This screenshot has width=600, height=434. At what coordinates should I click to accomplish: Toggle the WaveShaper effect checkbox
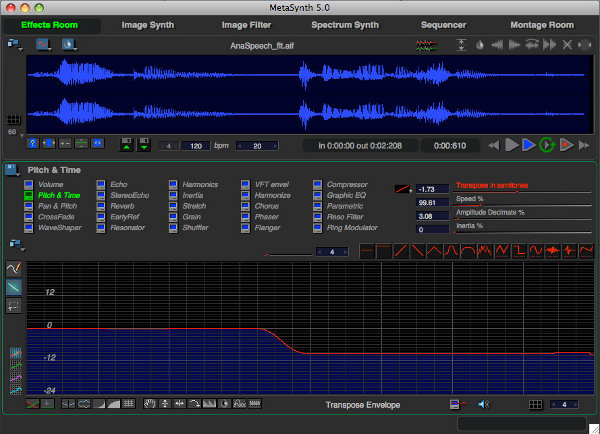click(28, 228)
